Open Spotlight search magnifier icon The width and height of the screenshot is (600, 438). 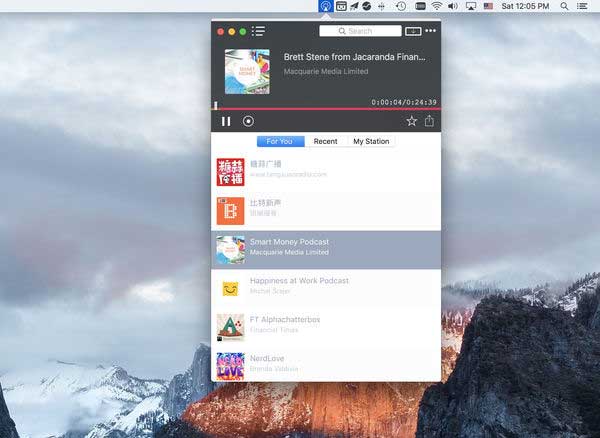(x=564, y=6)
